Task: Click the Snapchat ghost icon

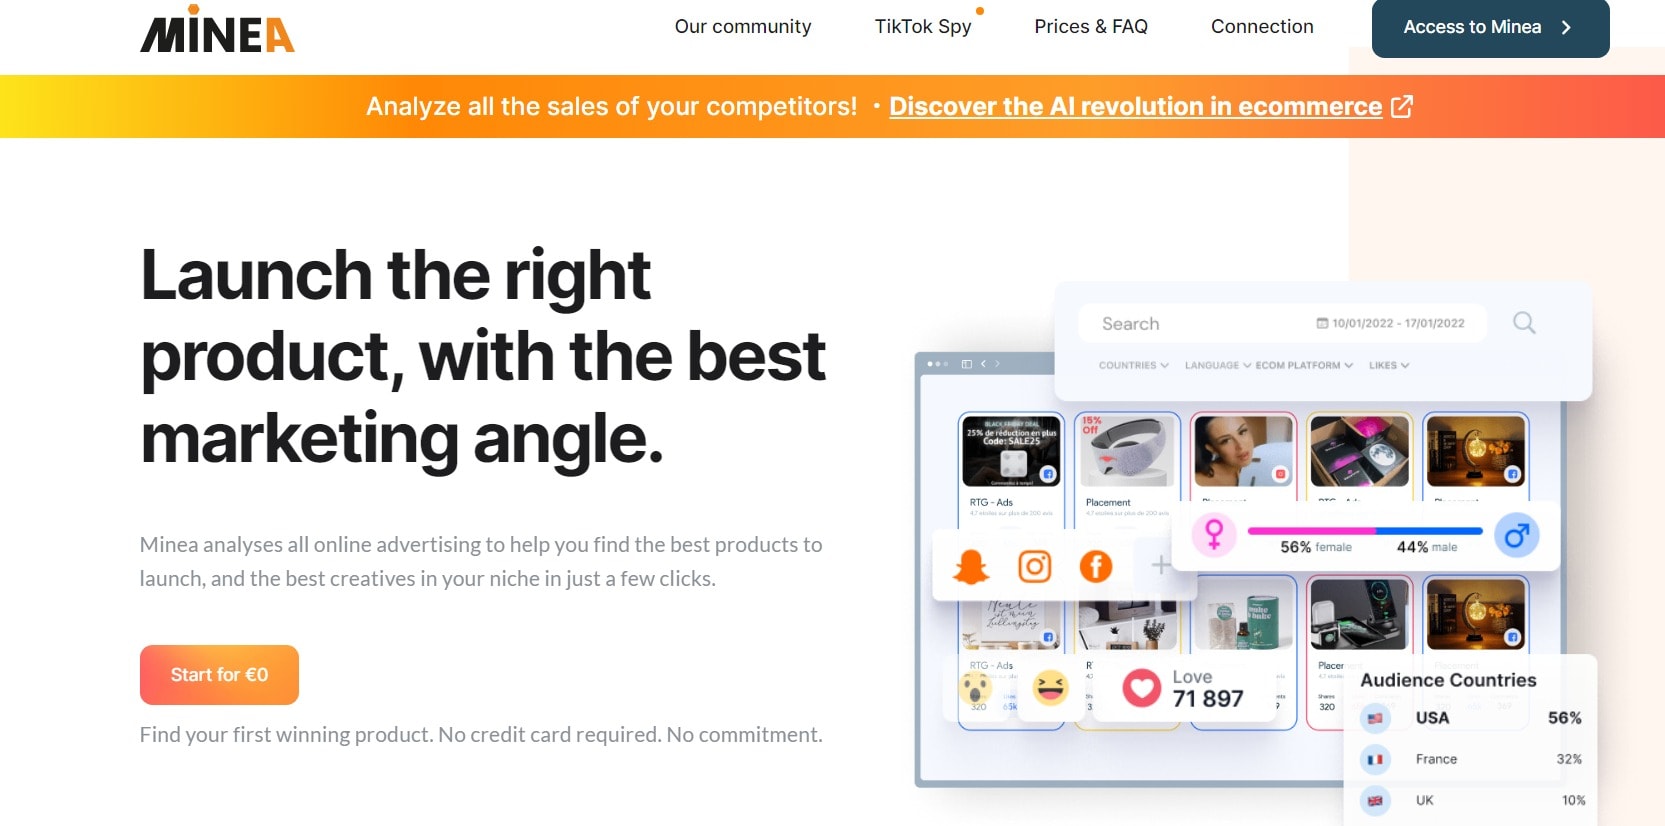Action: point(971,567)
